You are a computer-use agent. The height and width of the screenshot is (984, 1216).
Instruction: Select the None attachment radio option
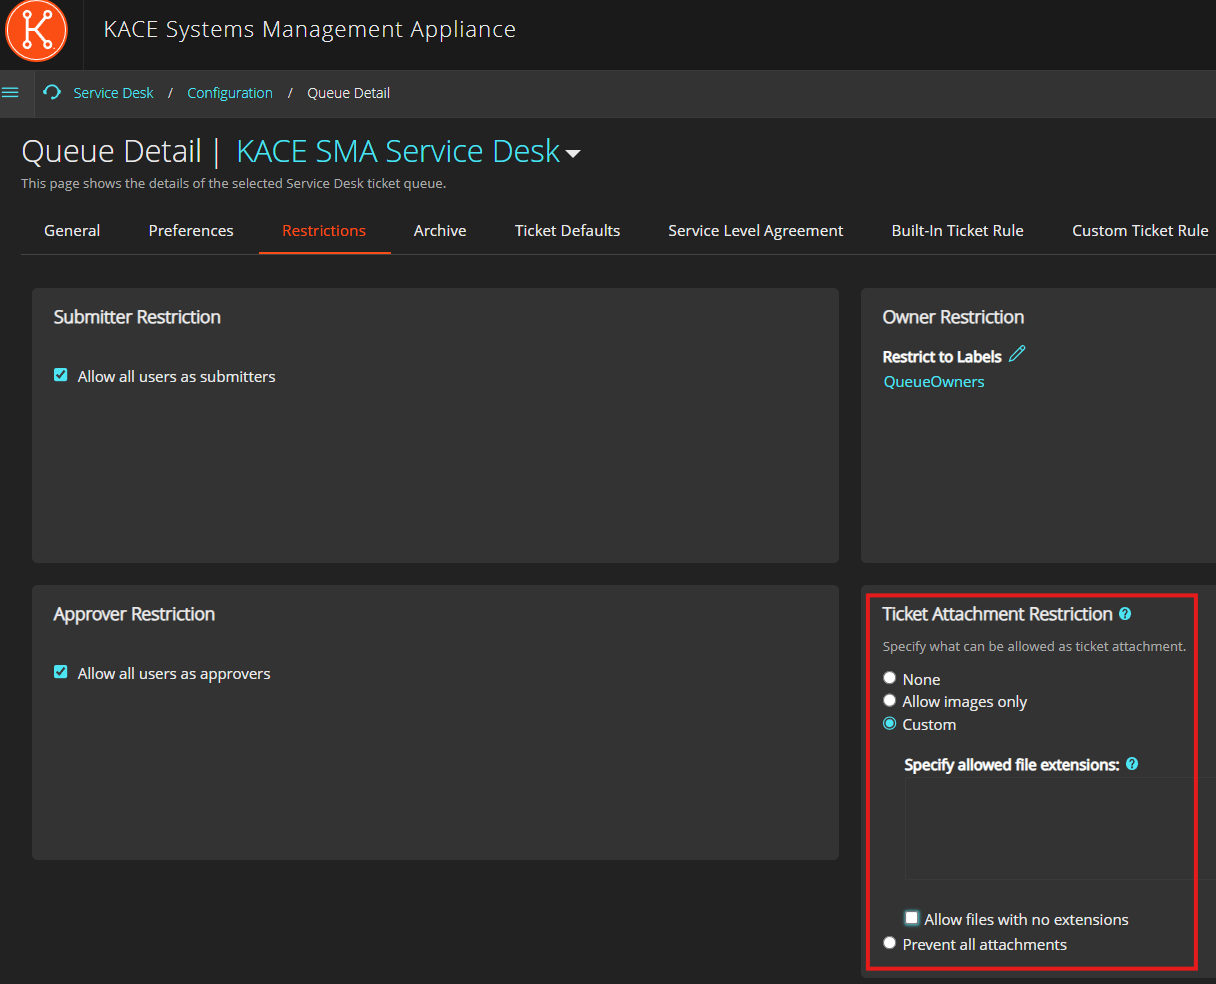[x=889, y=678]
